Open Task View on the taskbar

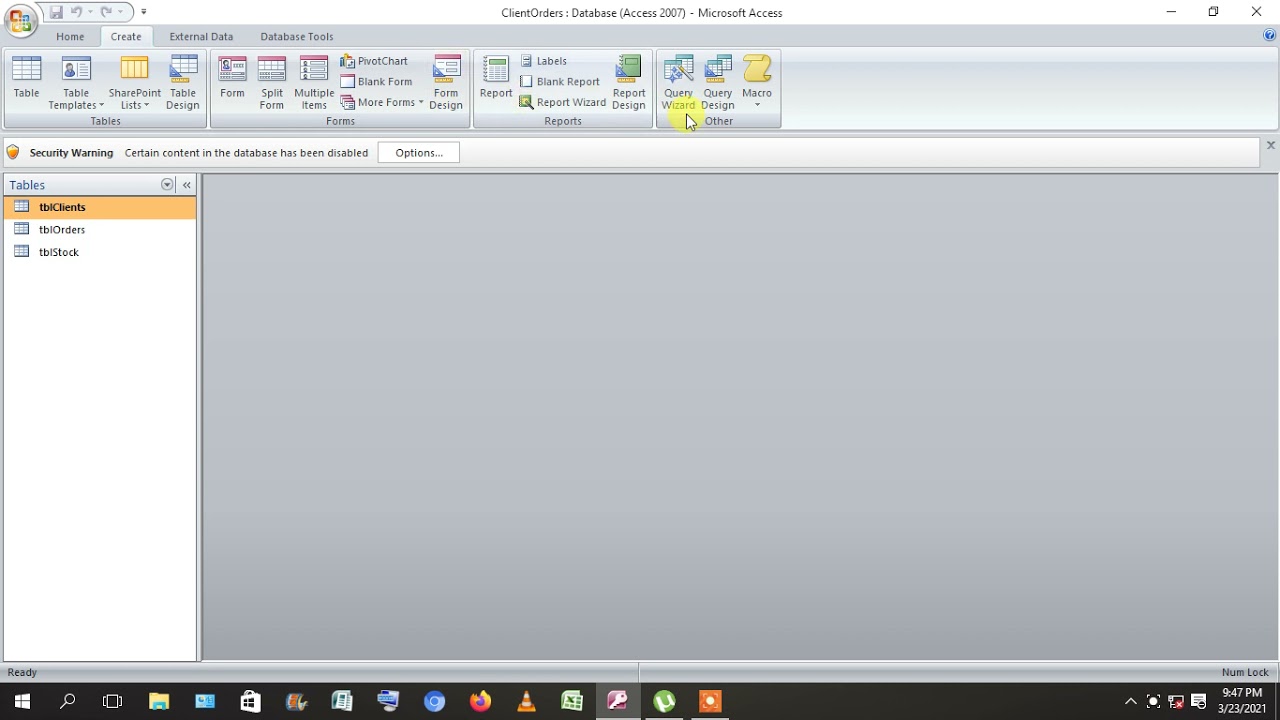click(112, 701)
